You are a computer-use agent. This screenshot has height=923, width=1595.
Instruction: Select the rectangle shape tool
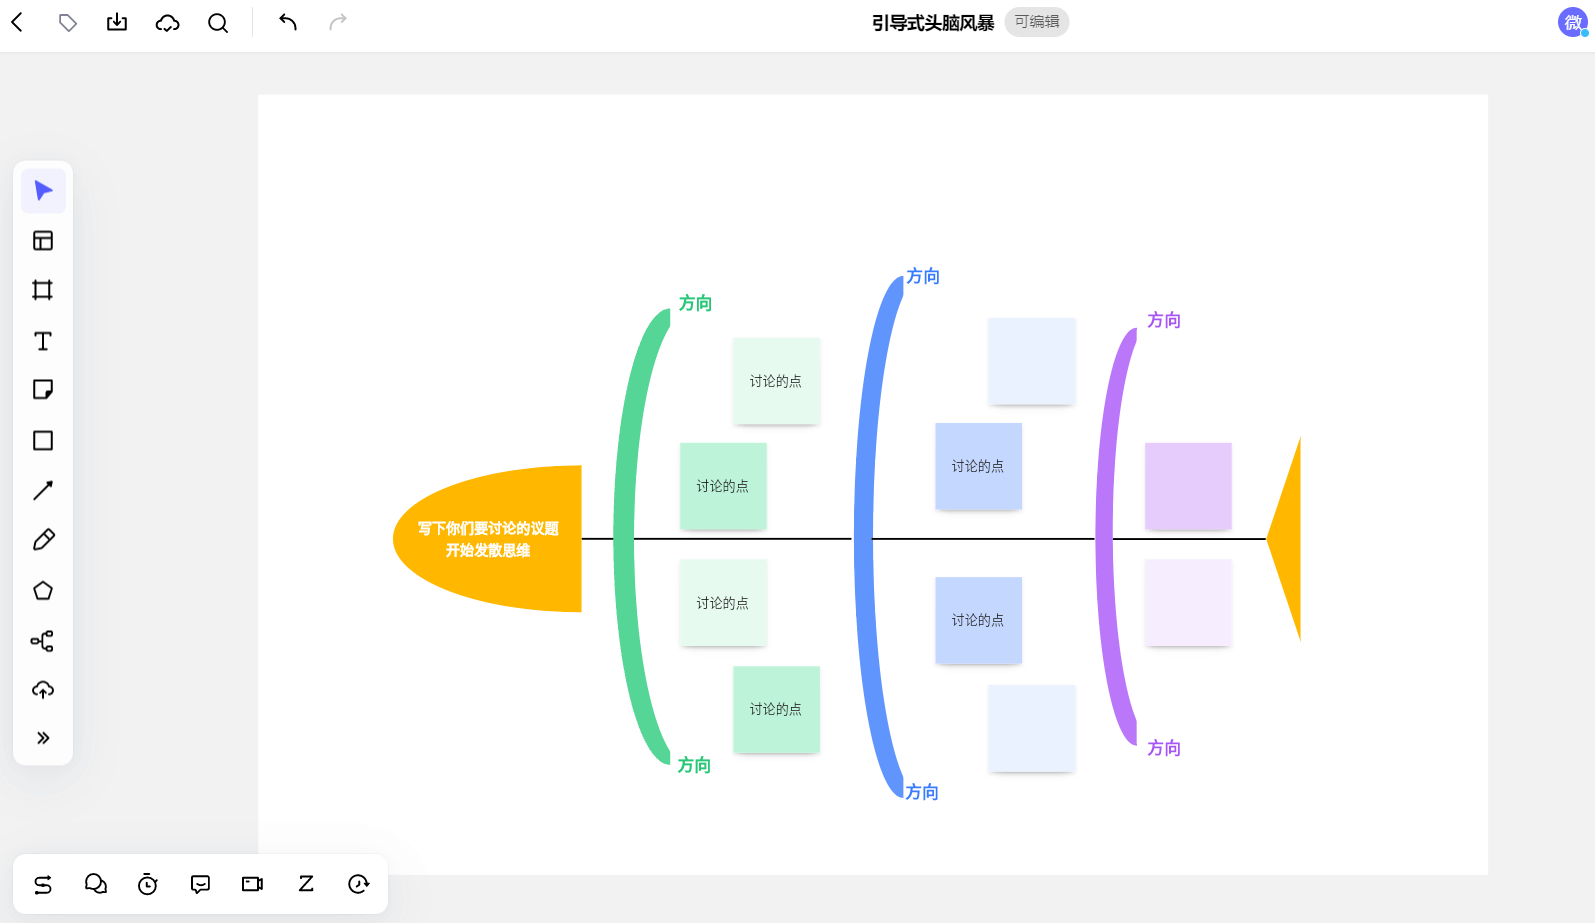pos(43,441)
